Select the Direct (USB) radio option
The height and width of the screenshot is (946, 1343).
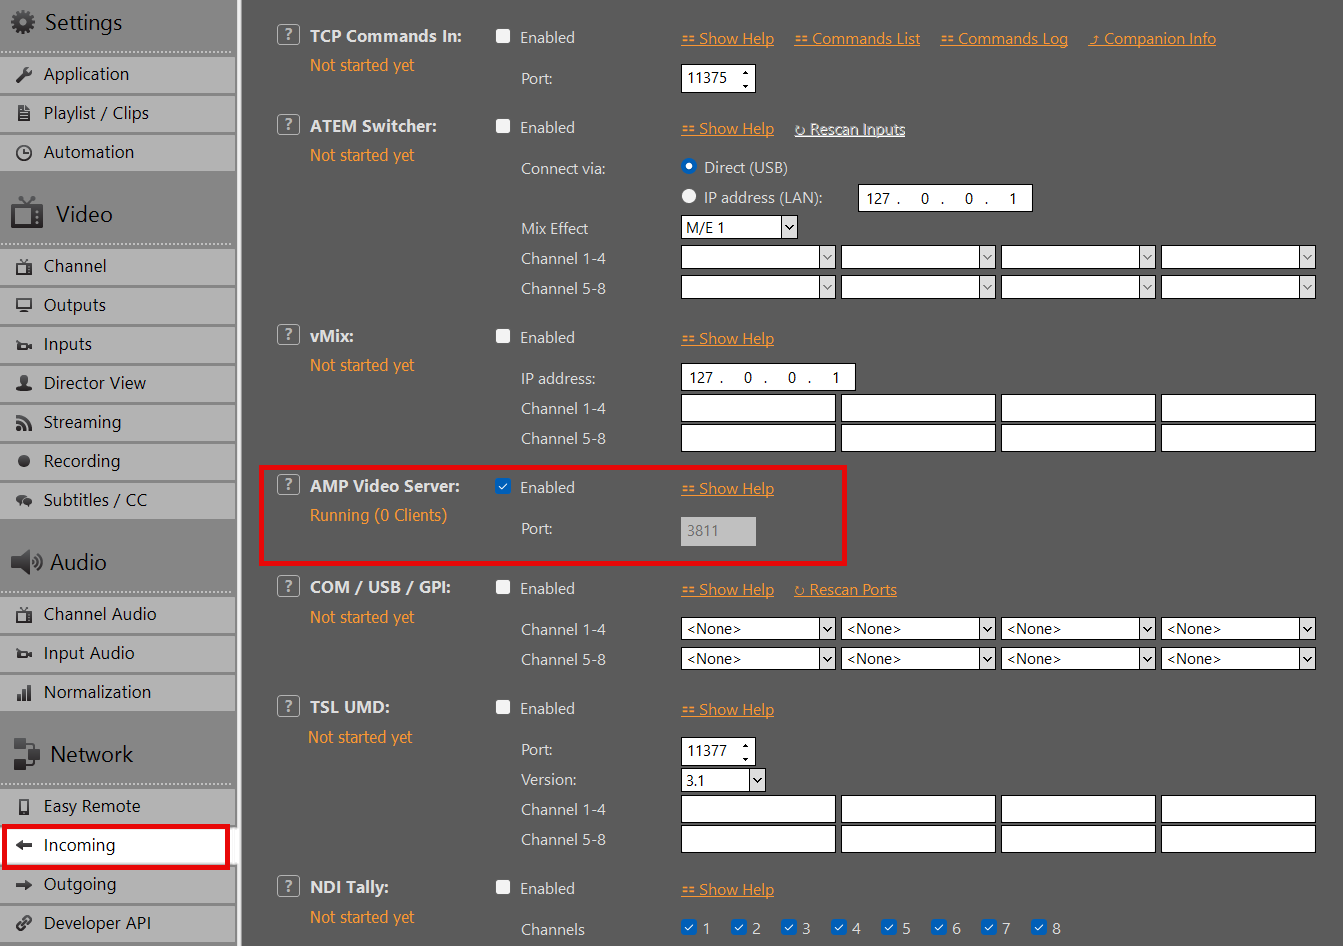(x=689, y=166)
